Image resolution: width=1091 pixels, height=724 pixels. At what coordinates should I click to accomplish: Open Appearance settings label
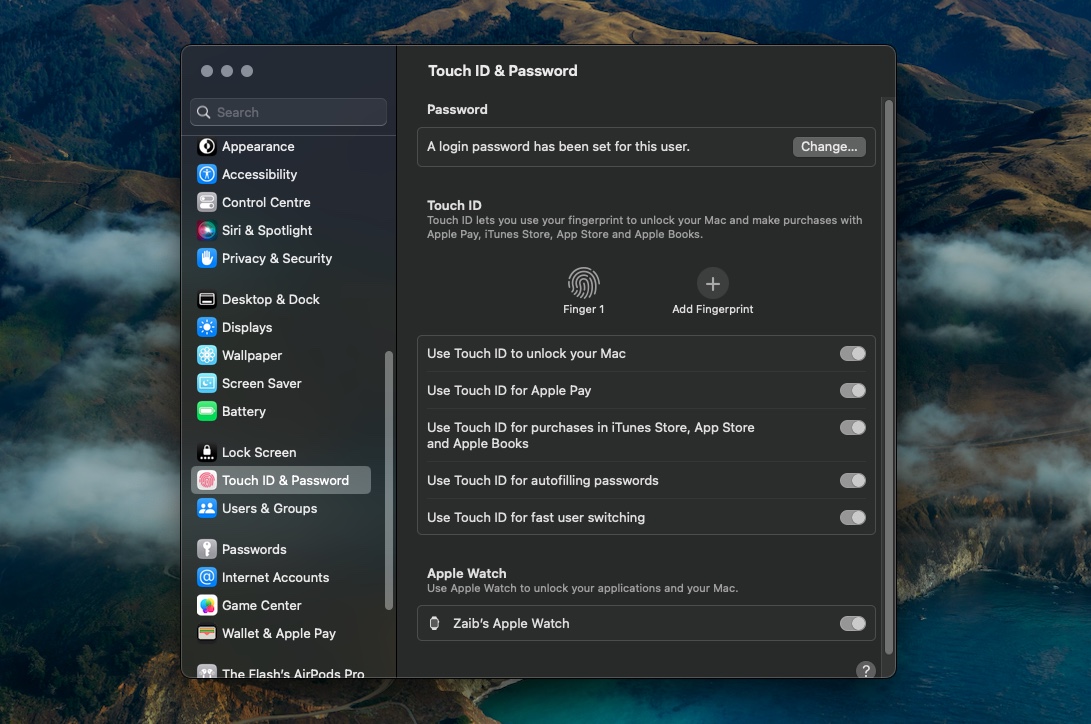point(258,146)
